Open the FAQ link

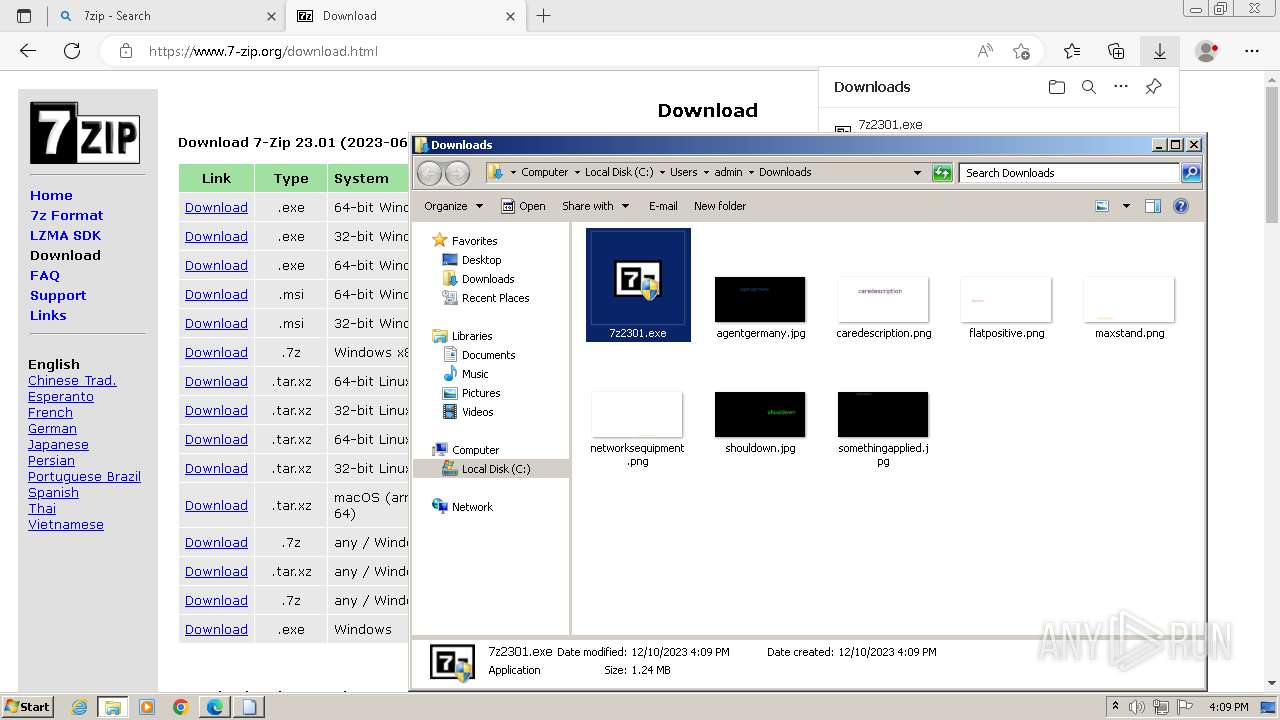pyautogui.click(x=45, y=275)
